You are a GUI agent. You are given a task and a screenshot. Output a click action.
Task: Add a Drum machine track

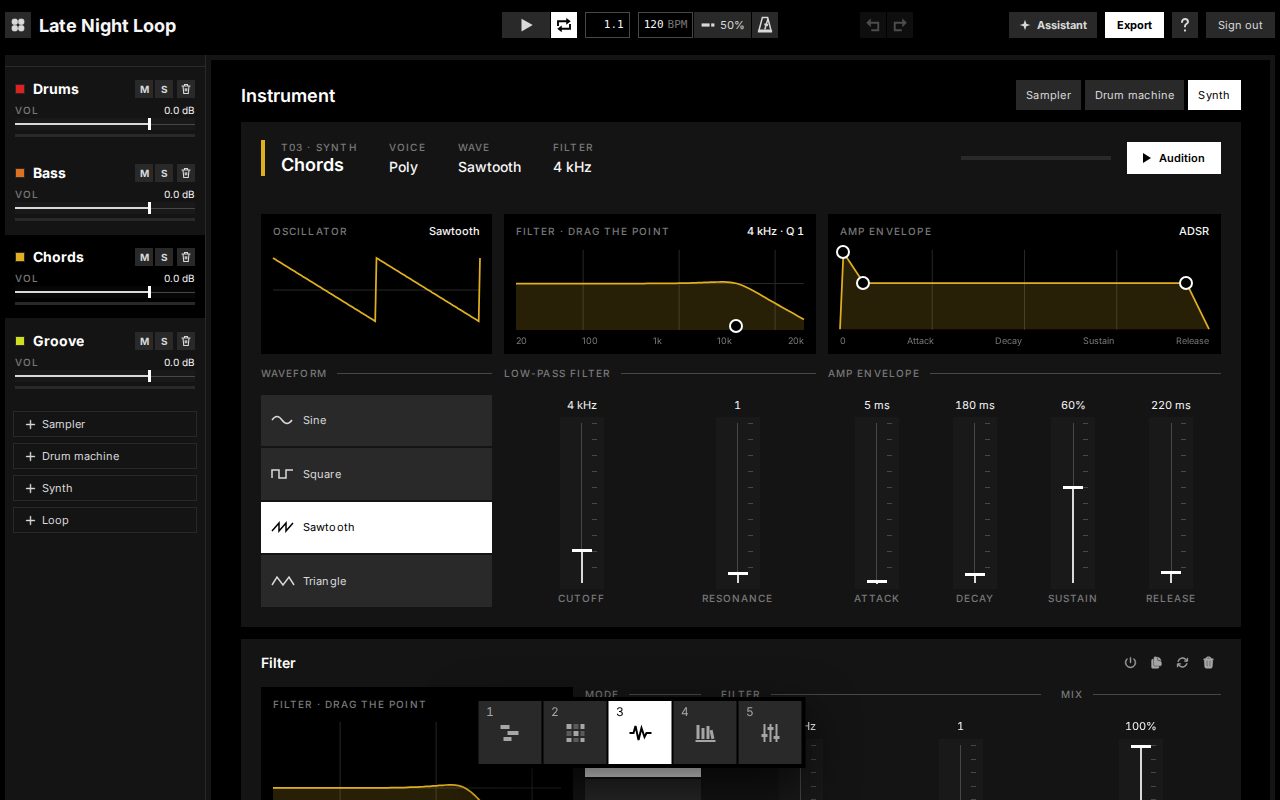[105, 456]
